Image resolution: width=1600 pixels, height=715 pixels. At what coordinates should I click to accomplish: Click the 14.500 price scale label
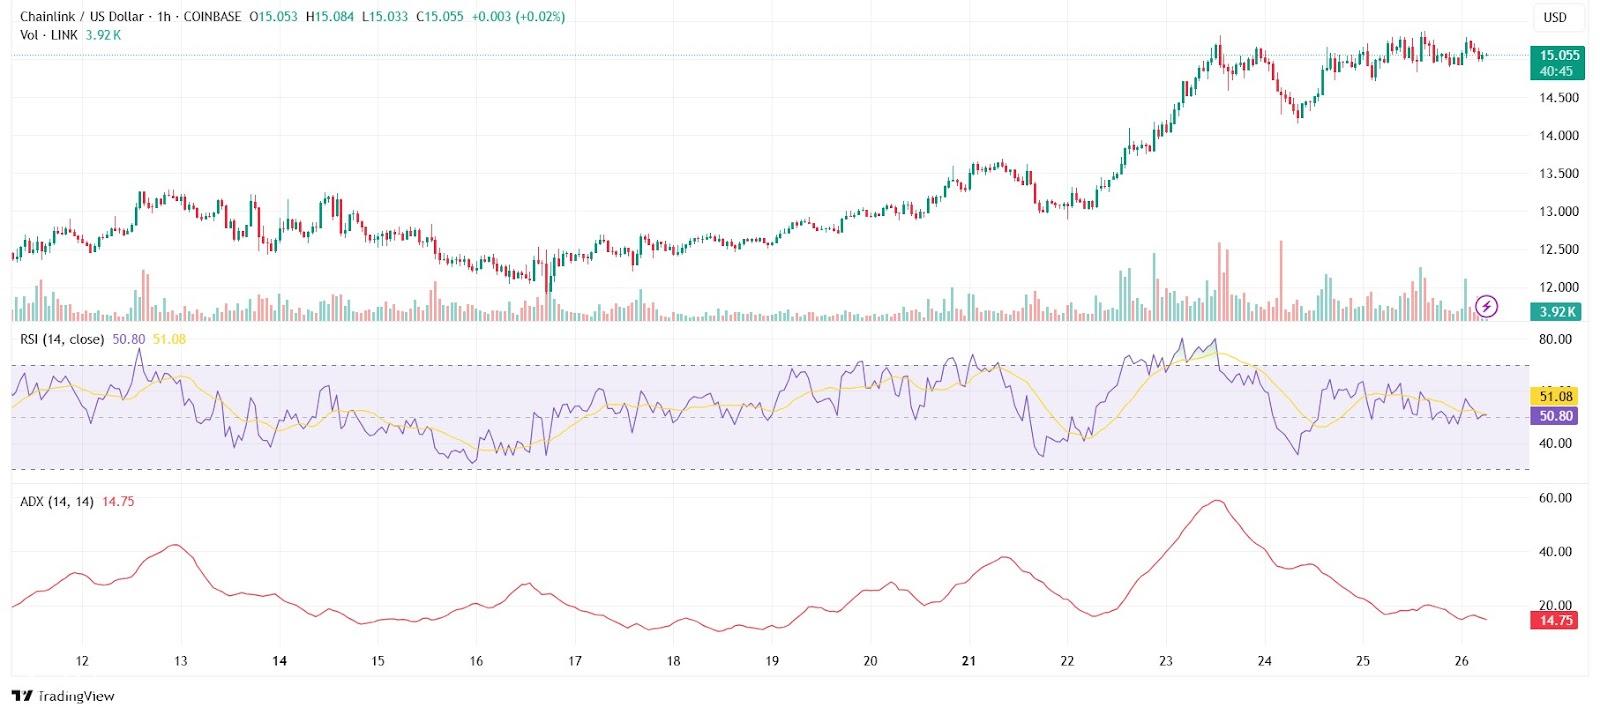pyautogui.click(x=1559, y=98)
